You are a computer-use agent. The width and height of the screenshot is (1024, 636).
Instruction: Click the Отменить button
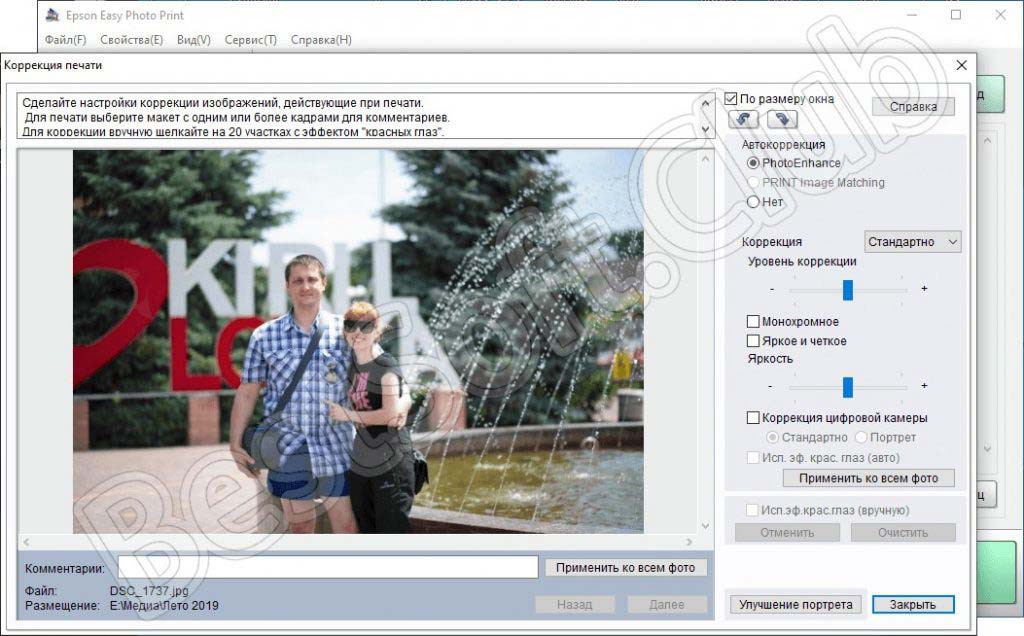(787, 533)
